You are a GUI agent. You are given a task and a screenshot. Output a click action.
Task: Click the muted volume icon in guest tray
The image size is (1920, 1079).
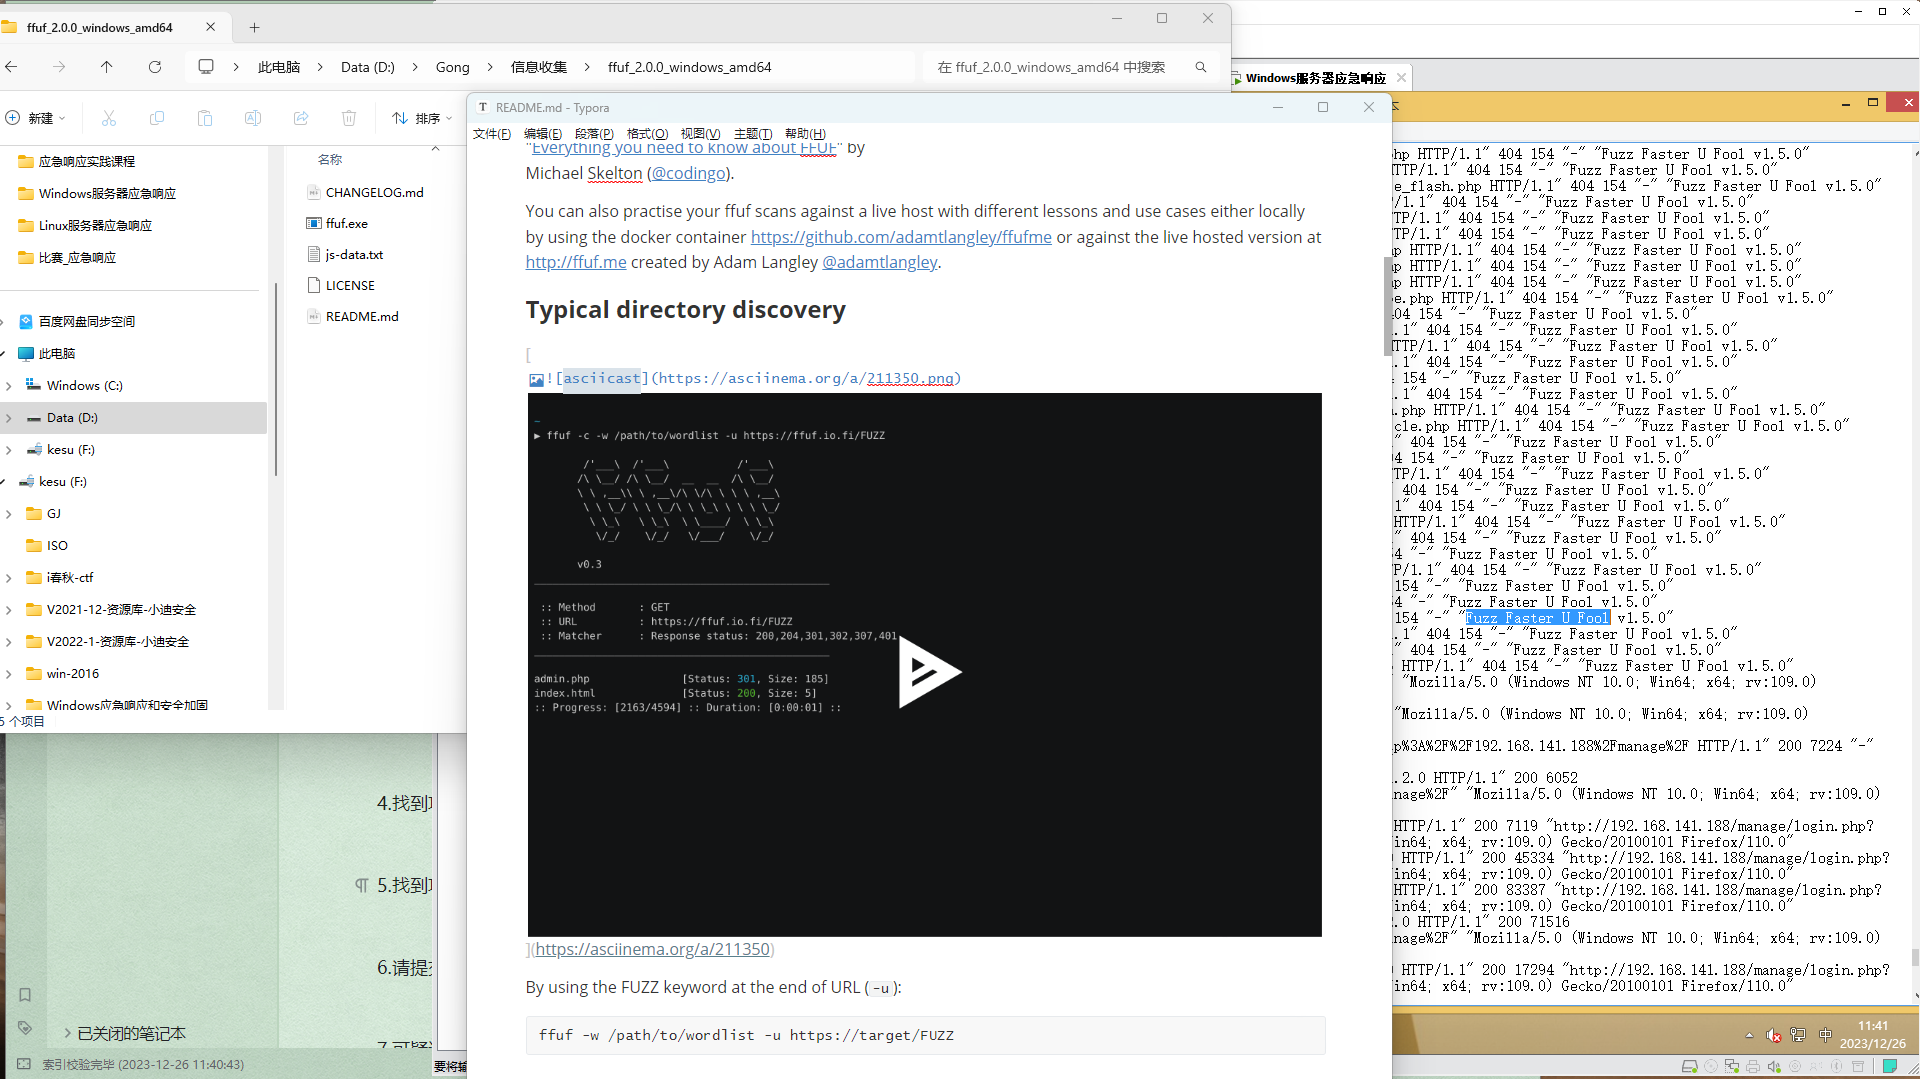click(x=1774, y=1035)
